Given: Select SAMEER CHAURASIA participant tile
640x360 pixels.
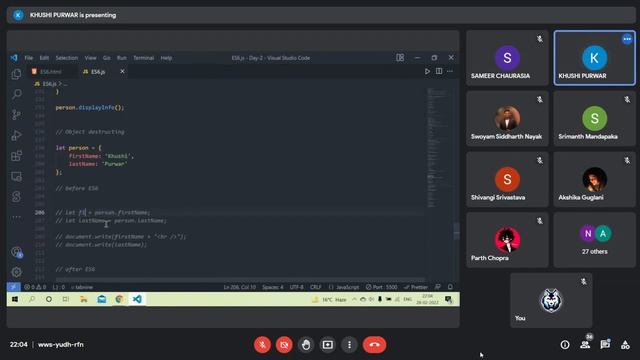Looking at the screenshot, I should coord(507,58).
